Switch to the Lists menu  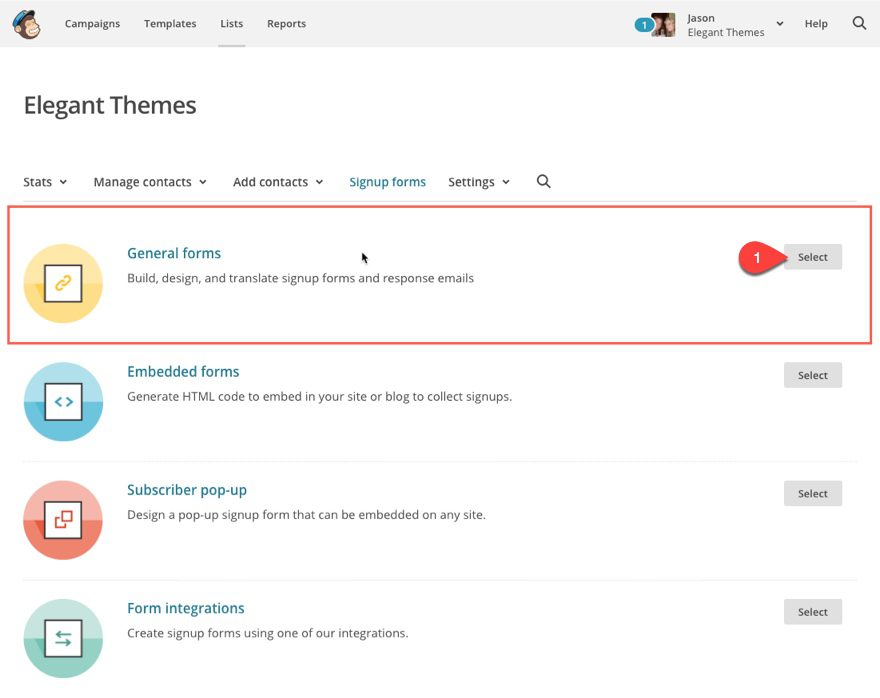[231, 24]
